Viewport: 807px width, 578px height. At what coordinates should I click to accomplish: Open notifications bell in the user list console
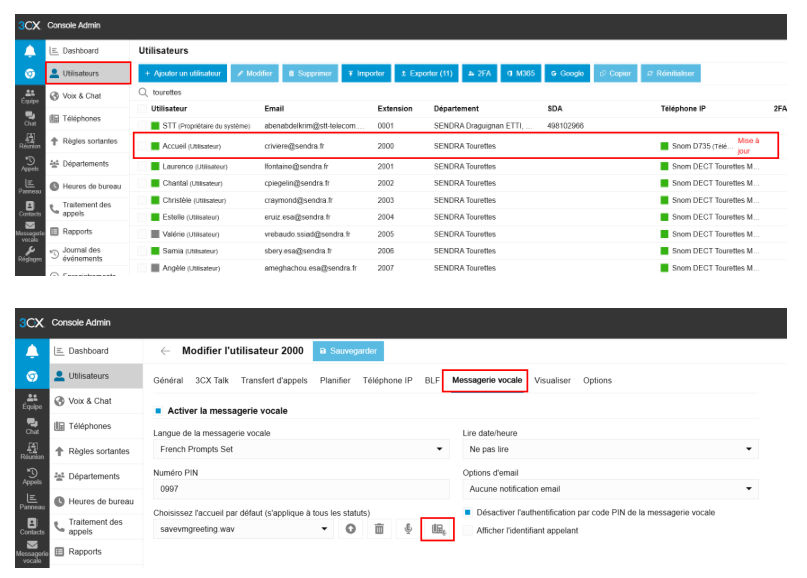30,51
